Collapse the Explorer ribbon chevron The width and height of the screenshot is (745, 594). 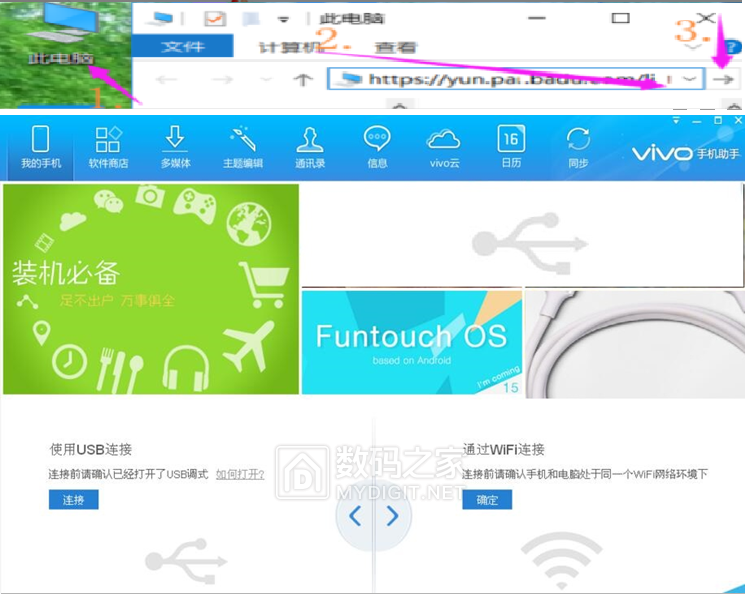point(693,47)
